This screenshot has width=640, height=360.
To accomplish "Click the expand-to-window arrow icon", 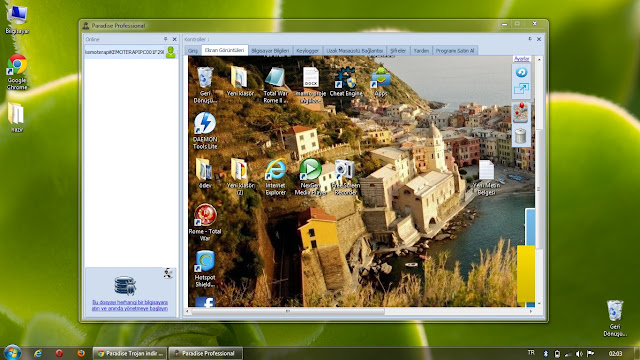I will [x=521, y=89].
